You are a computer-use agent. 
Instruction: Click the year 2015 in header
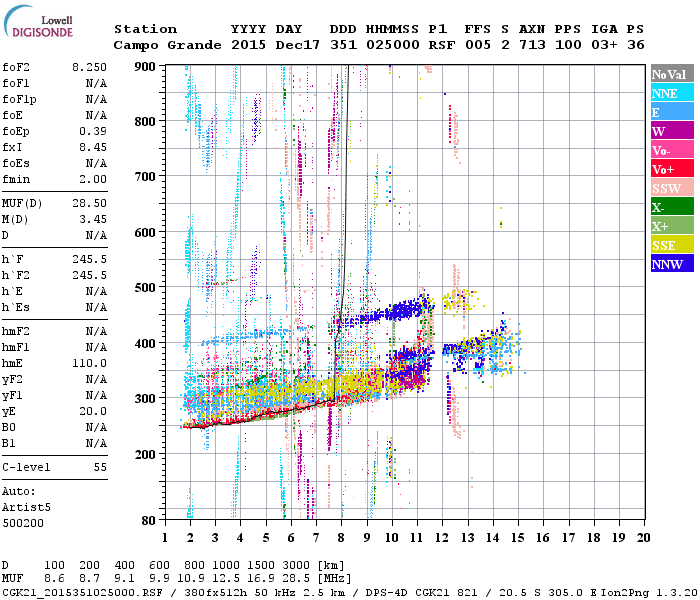coord(248,45)
